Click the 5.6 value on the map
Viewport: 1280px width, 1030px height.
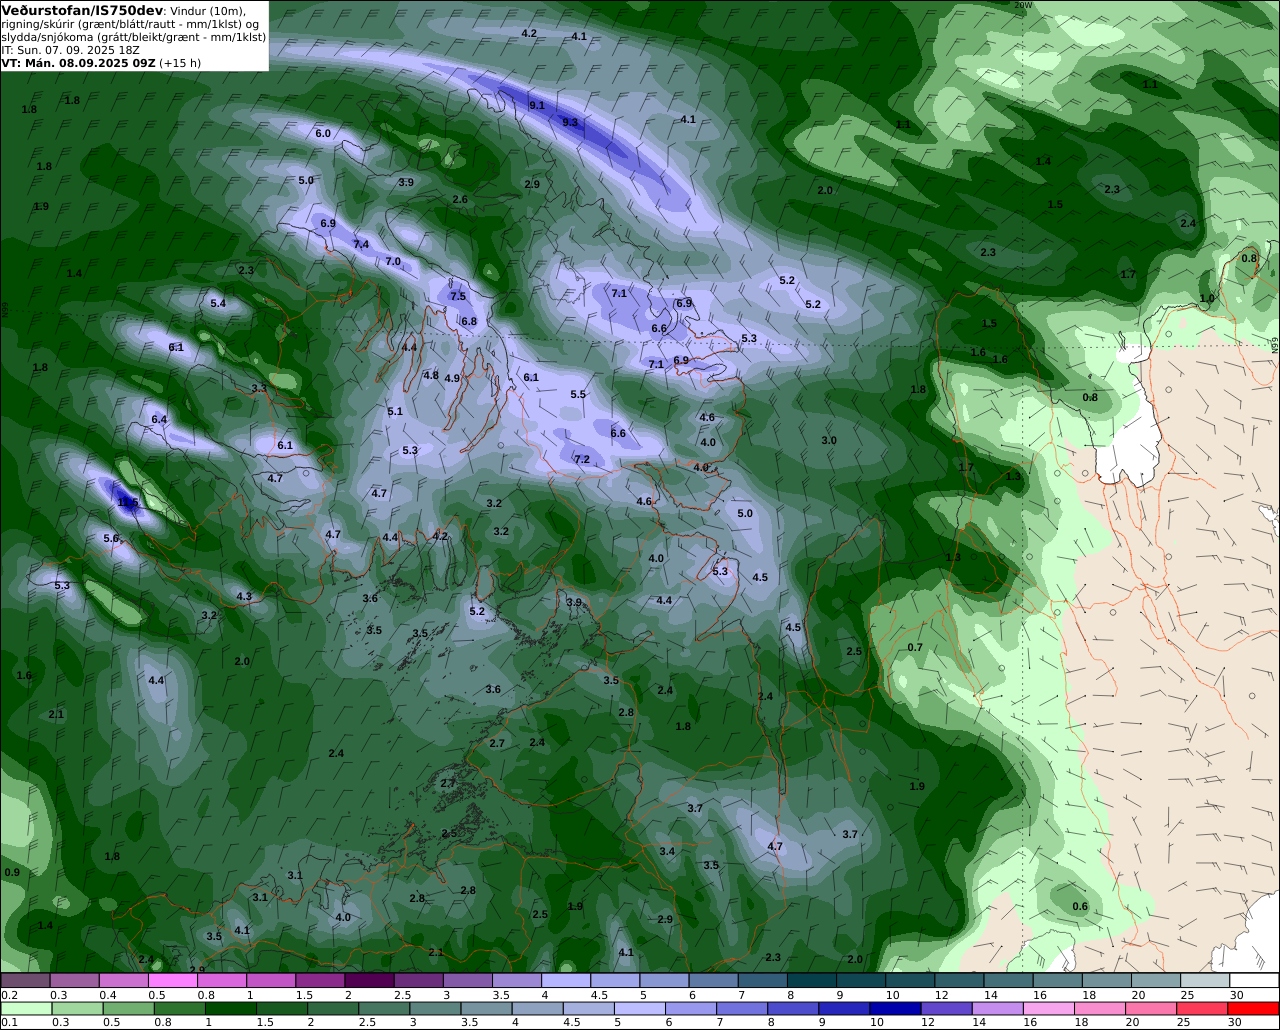tap(111, 538)
